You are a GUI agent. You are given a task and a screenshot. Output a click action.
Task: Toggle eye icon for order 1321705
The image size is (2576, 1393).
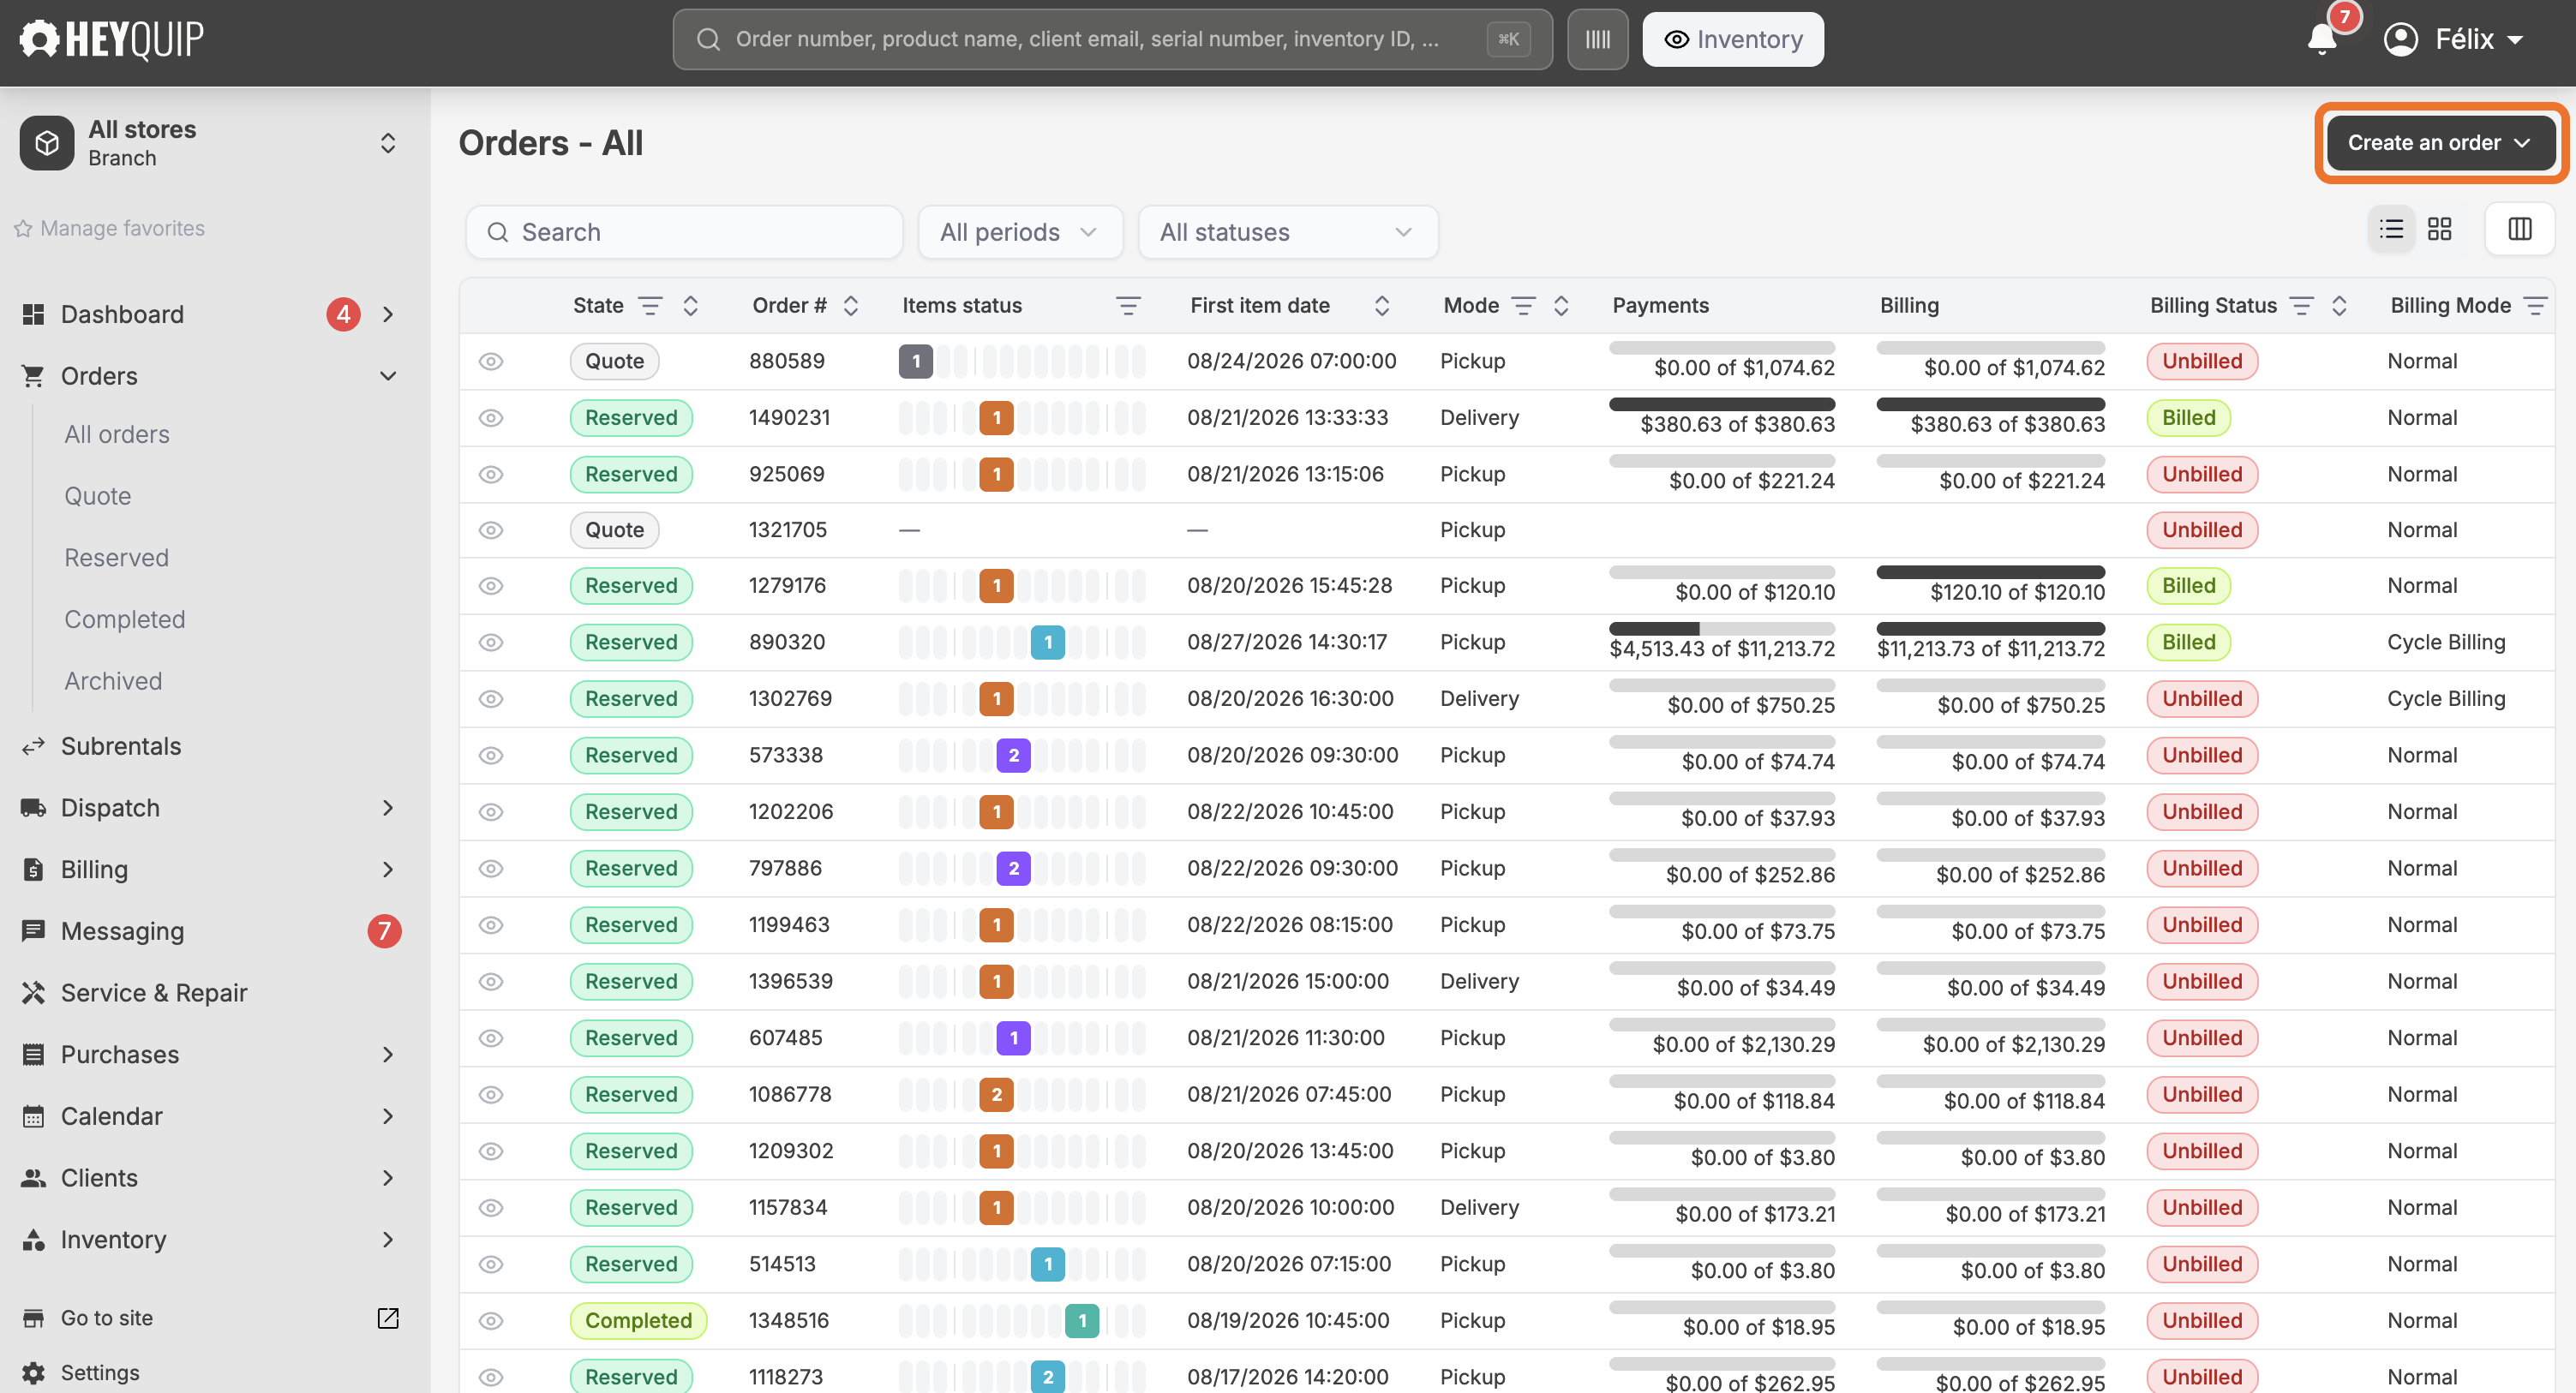tap(490, 530)
